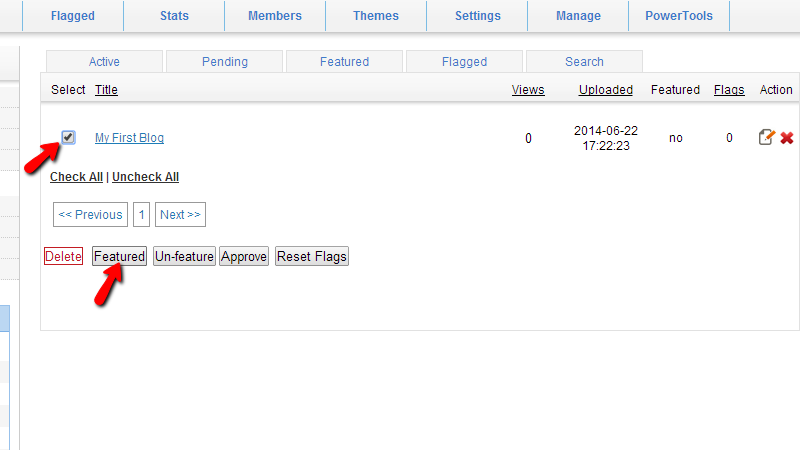Open the My First Blog link
Screen dimensions: 800x450
[x=129, y=138]
